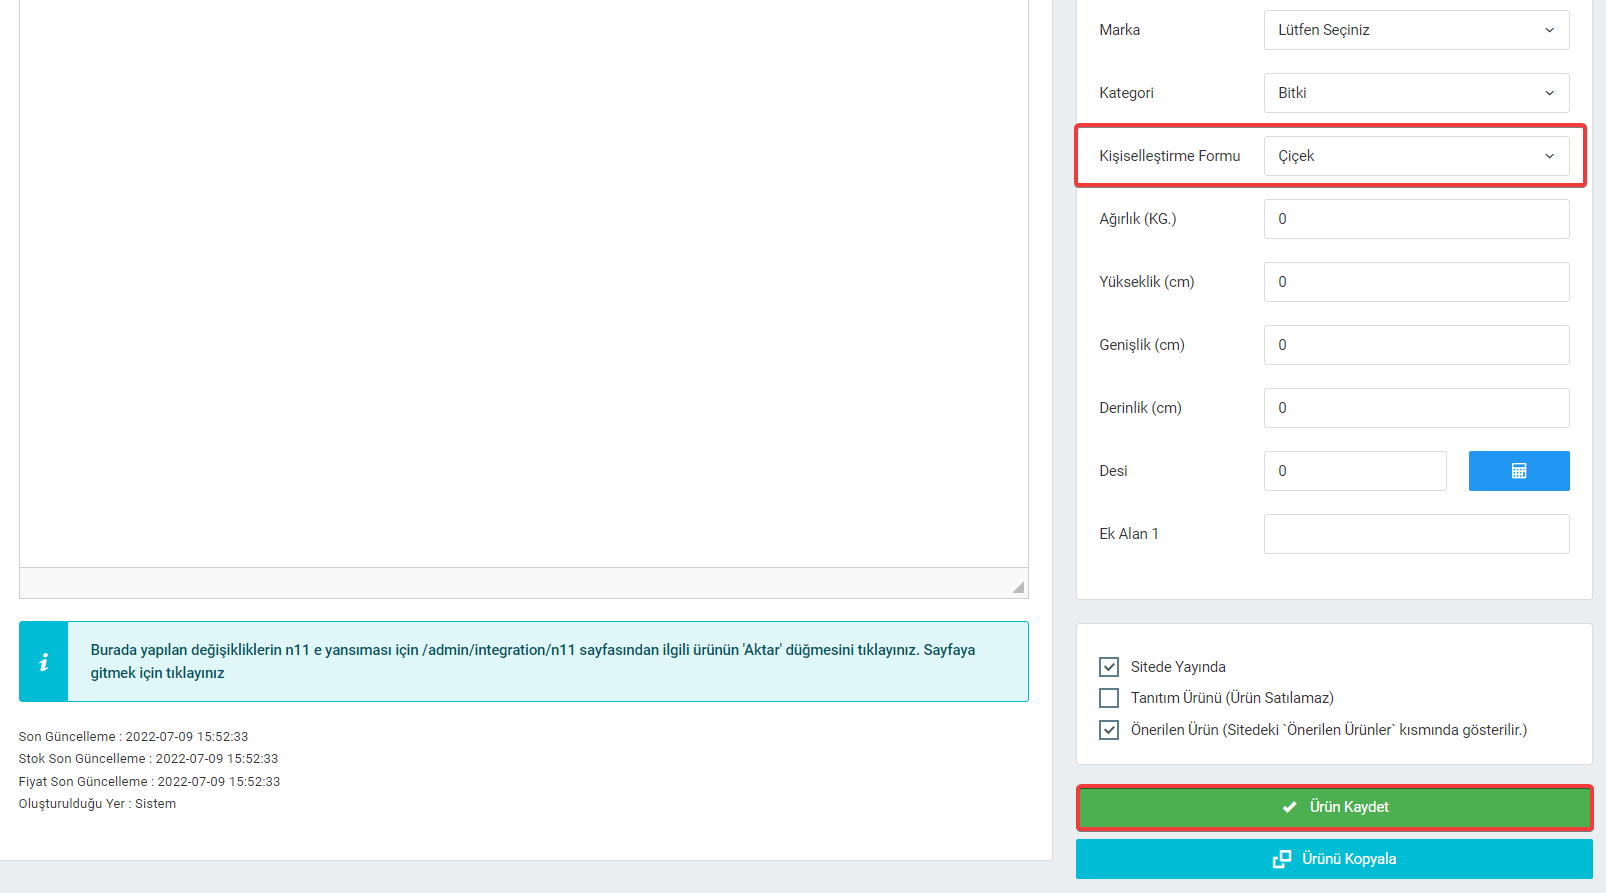Click the Oluşturulduğu Yer : Sistem text
This screenshot has width=1606, height=893.
(97, 804)
